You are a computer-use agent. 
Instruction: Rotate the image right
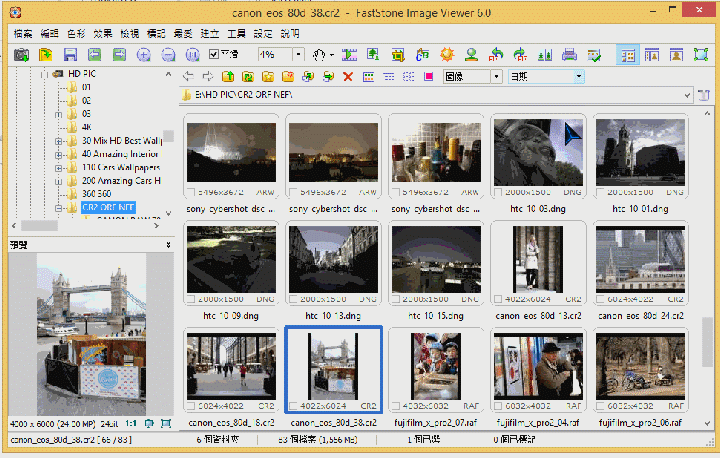coord(520,55)
